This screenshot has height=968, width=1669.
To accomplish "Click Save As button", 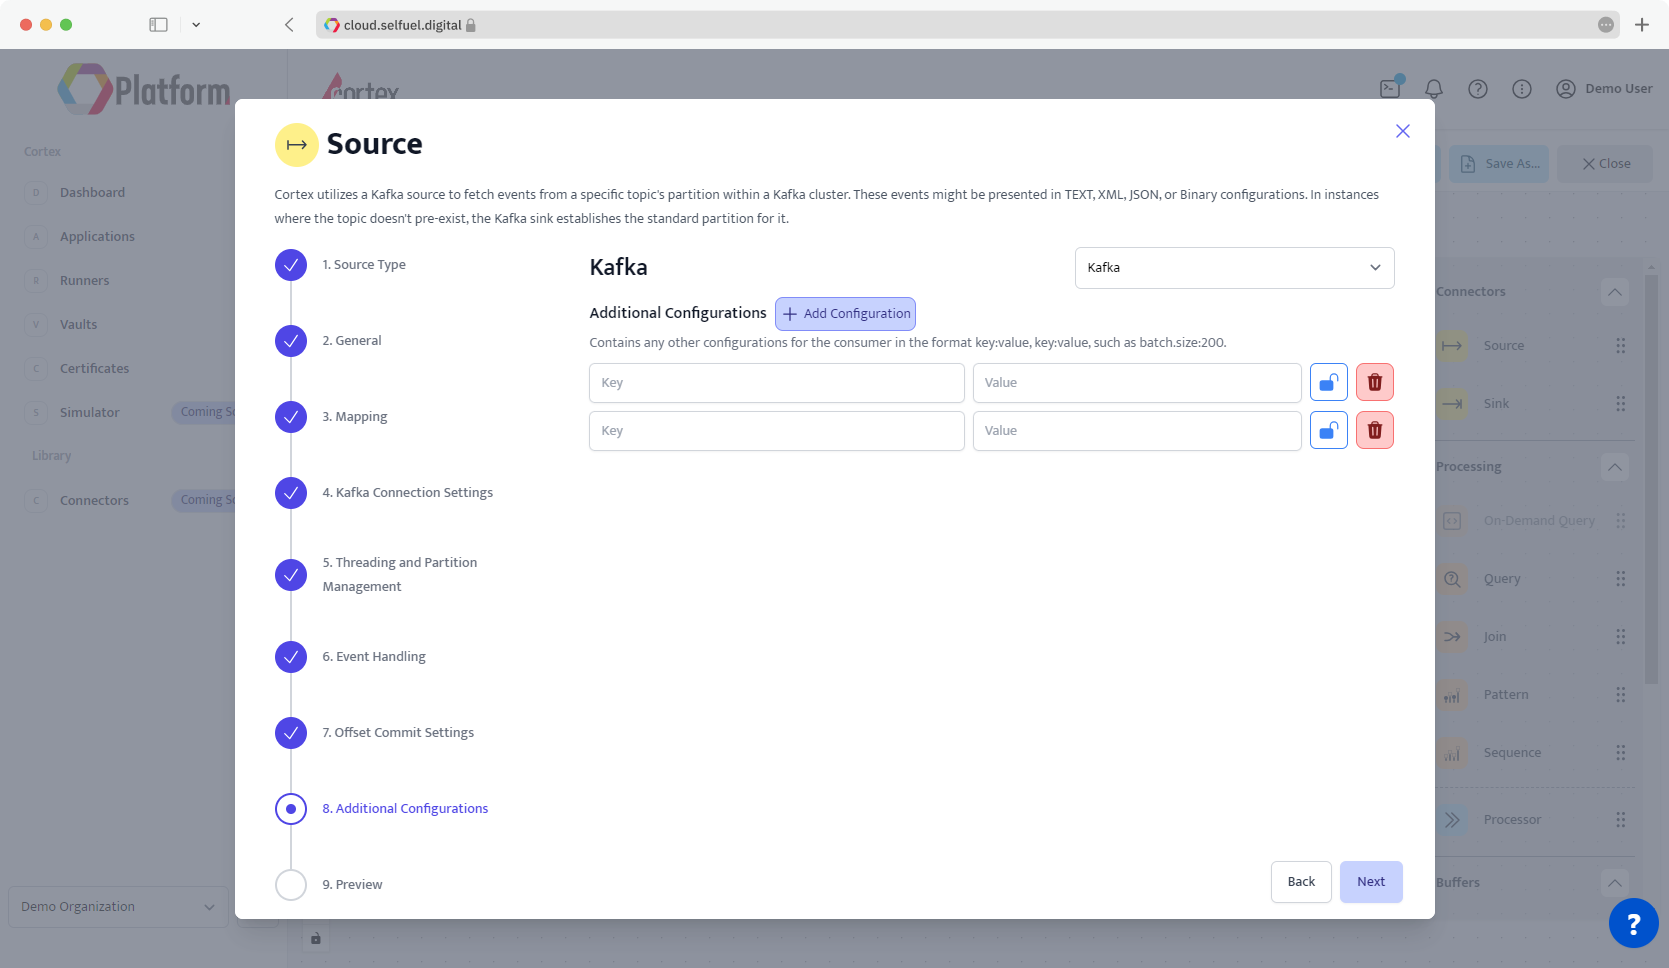I will tap(1499, 164).
